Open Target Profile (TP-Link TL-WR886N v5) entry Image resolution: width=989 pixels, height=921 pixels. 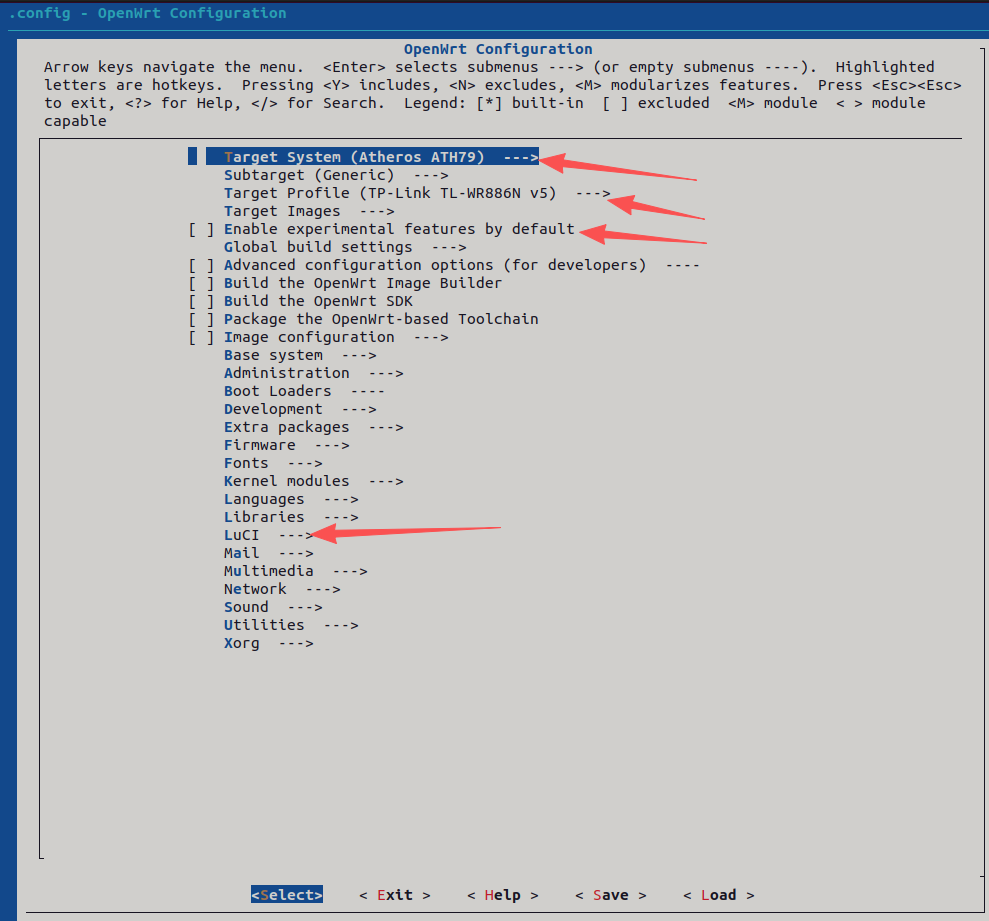coord(417,193)
